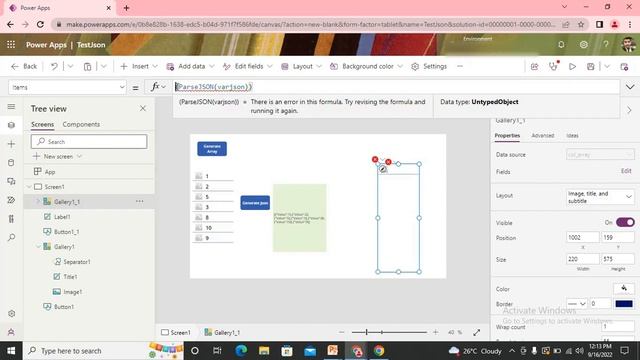Viewport: 640px width, 360px height.
Task: Open the Edit fields menu
Action: pyautogui.click(x=247, y=66)
